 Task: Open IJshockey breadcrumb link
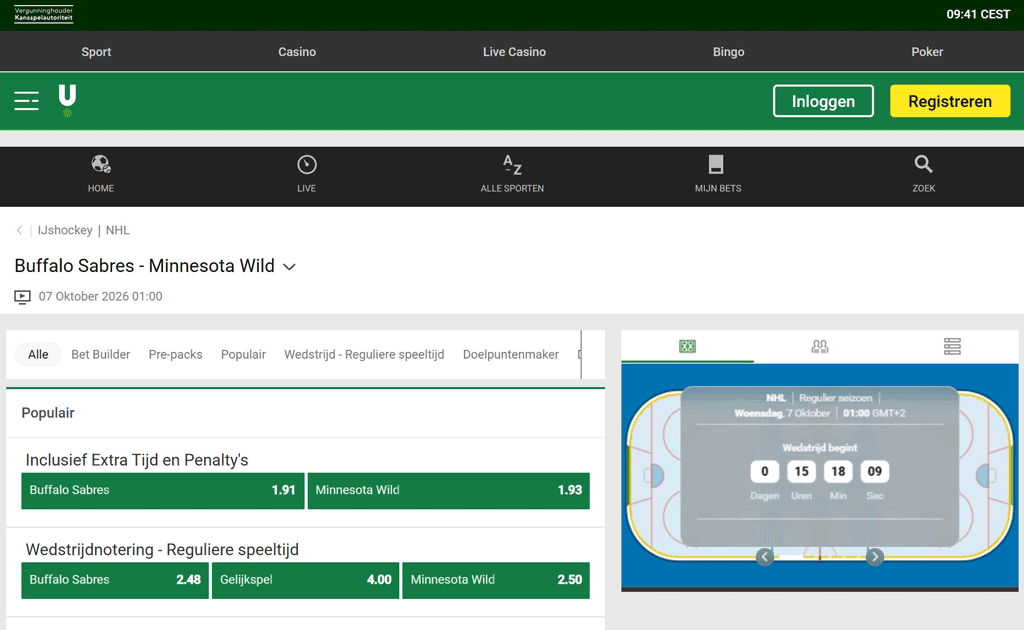(65, 230)
